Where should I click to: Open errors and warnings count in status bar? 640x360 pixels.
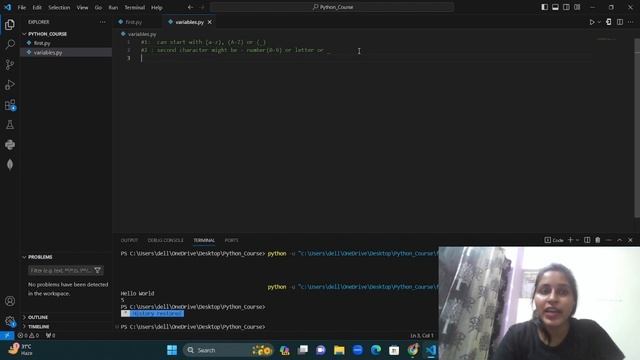pos(28,336)
